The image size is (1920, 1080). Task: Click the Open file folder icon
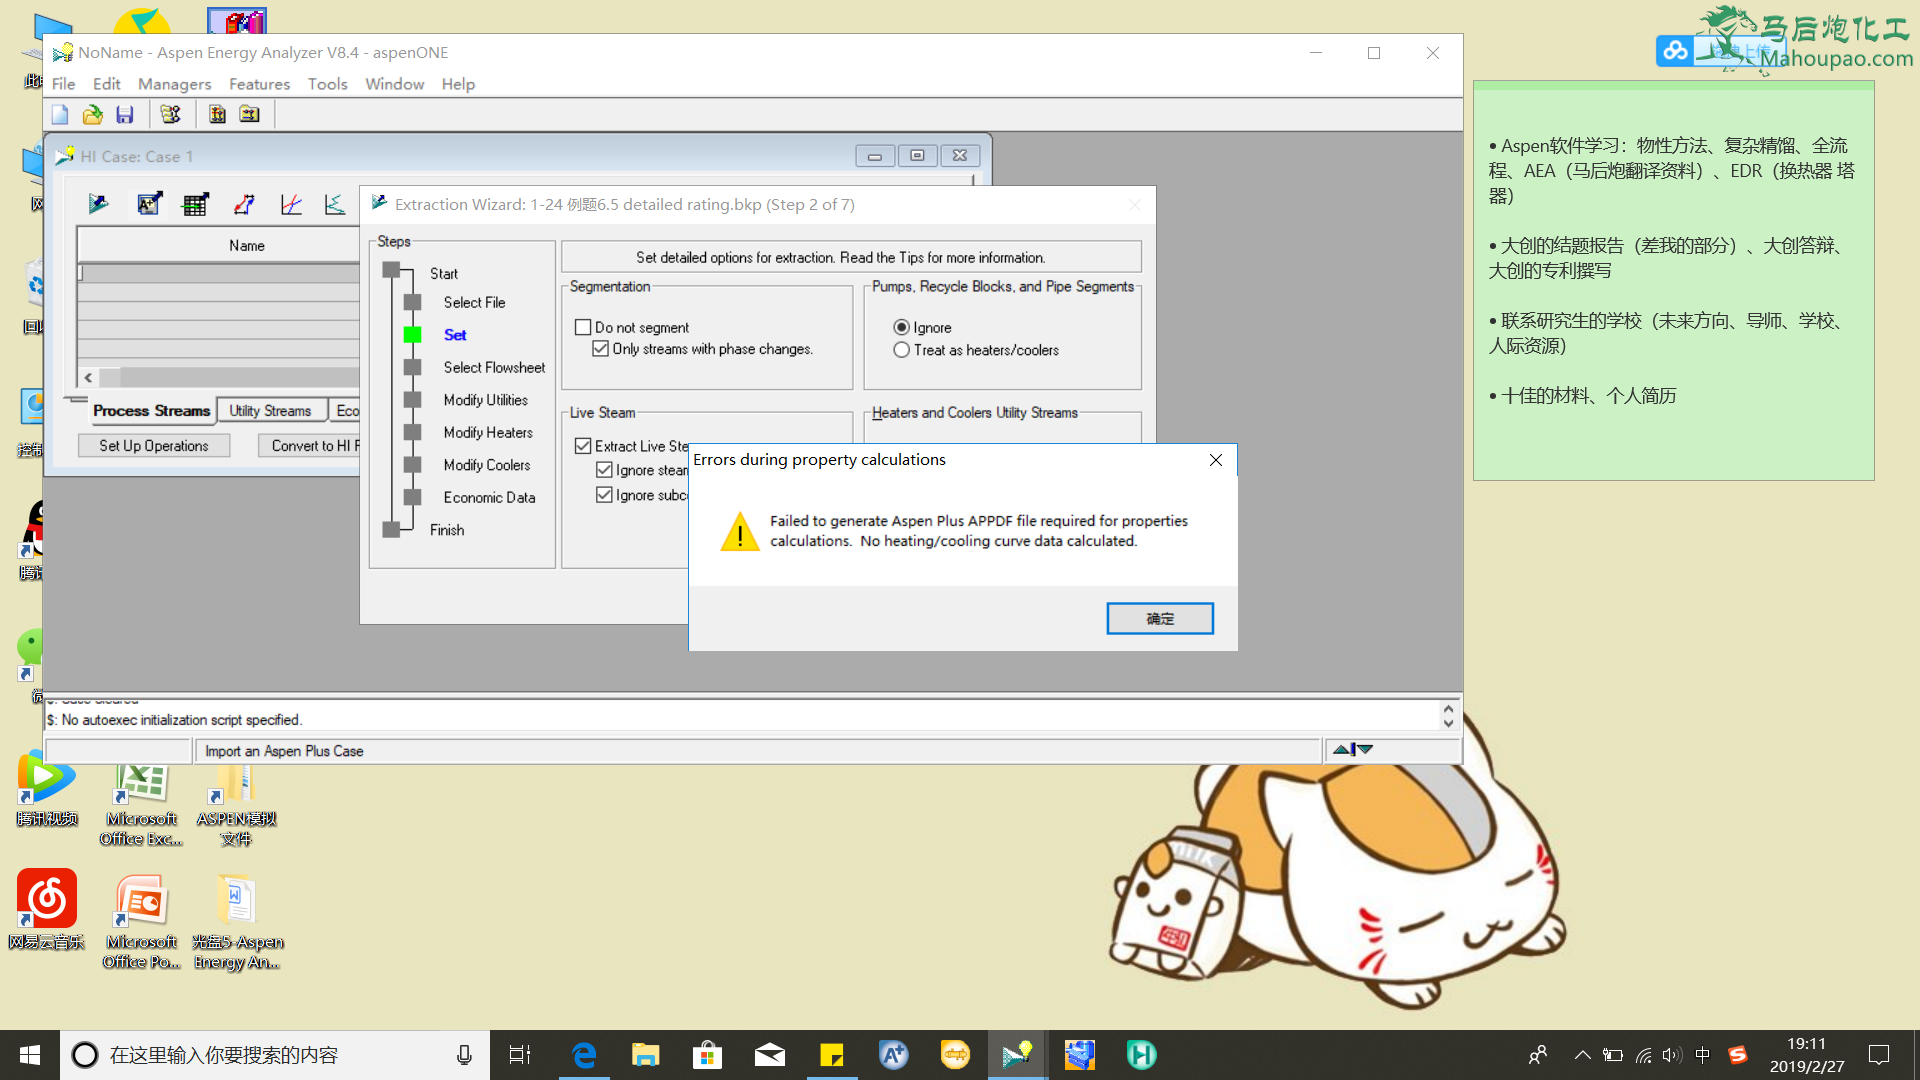tap(92, 115)
